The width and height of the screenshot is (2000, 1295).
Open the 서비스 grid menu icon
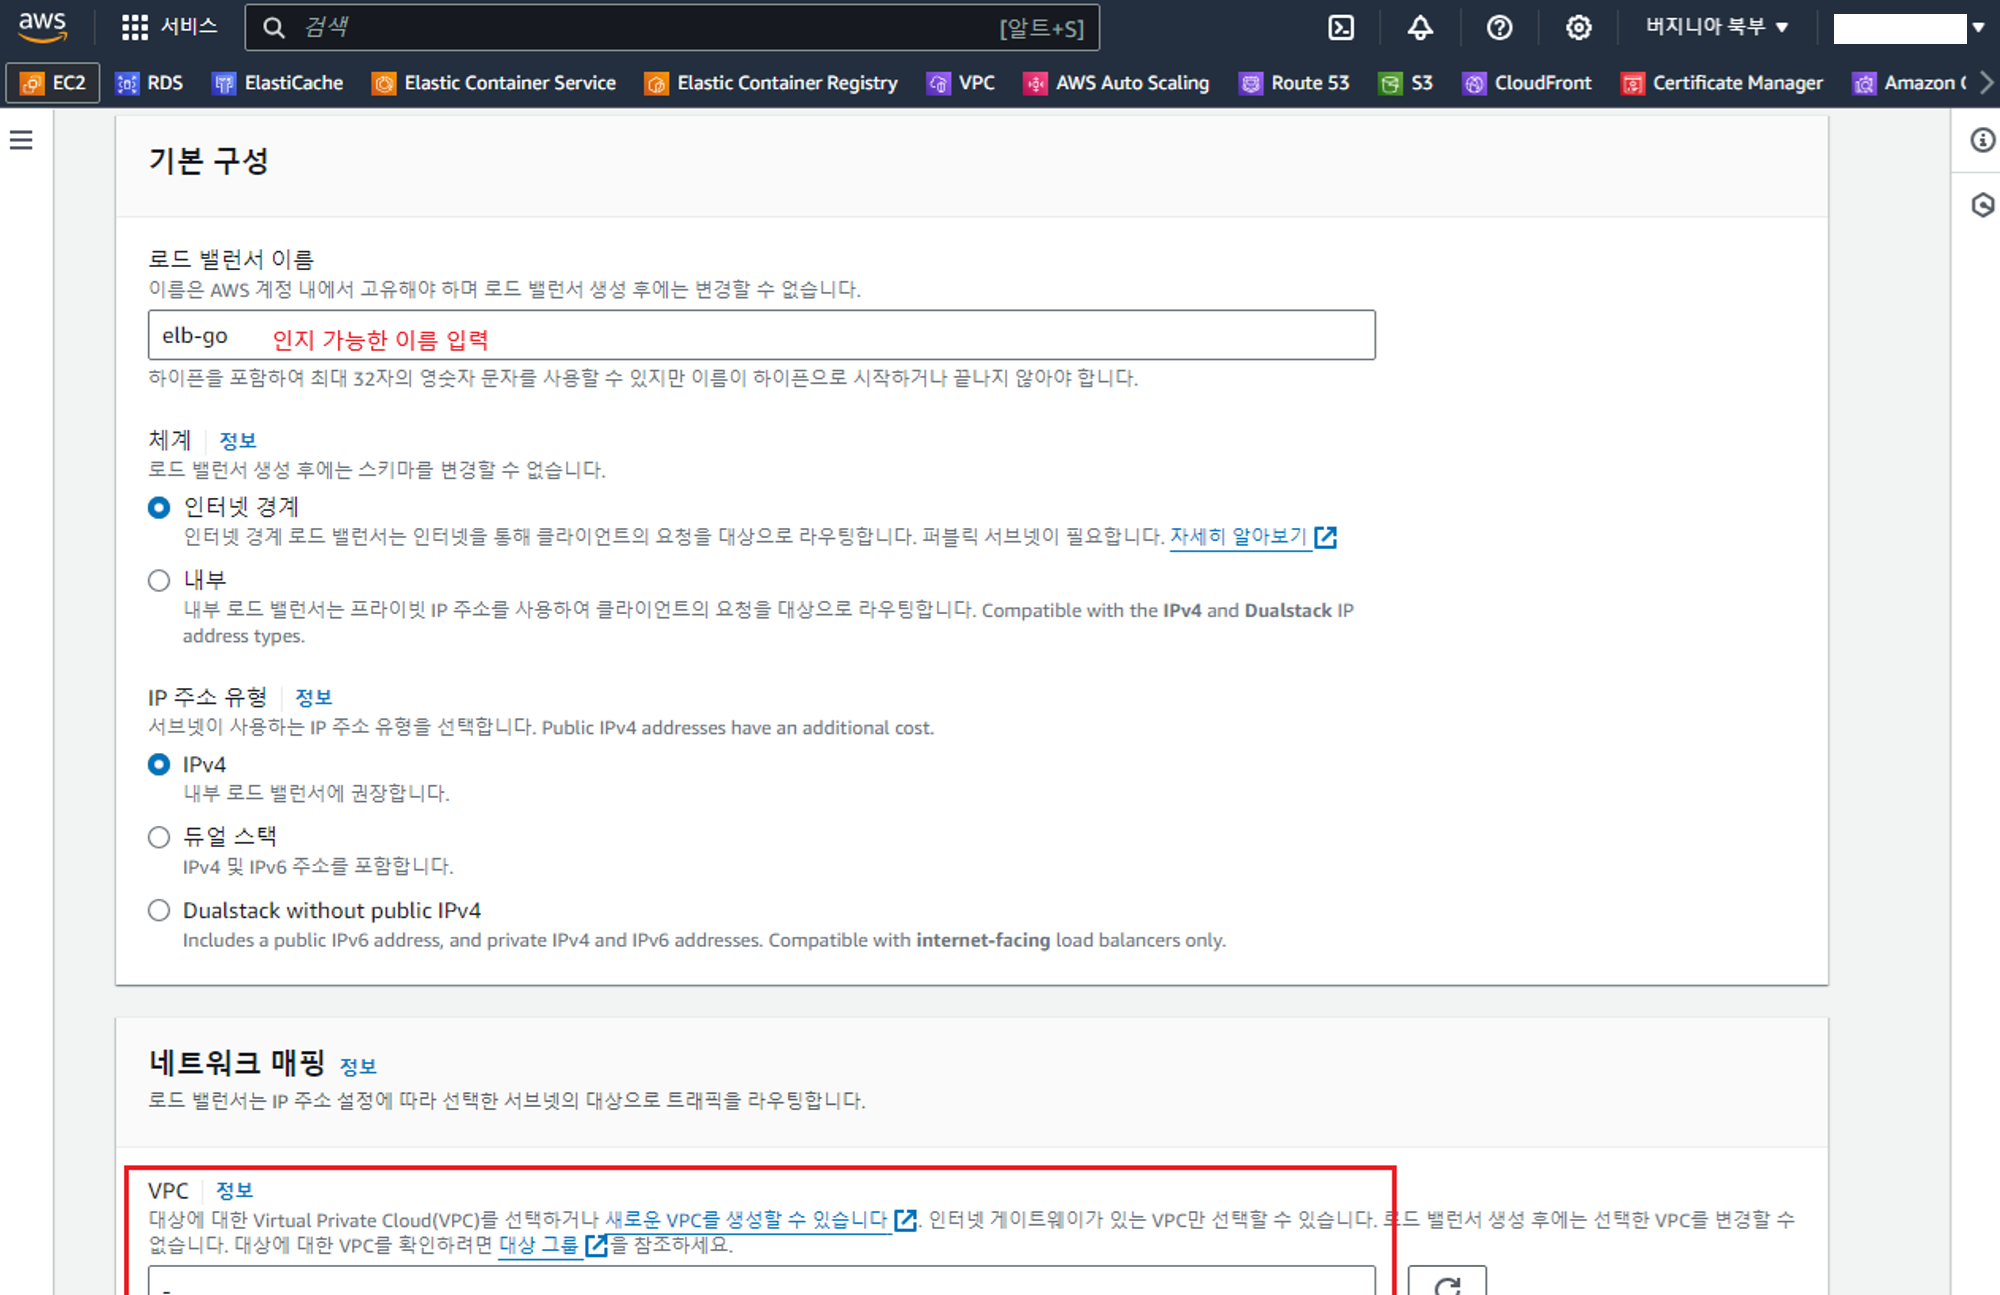pos(135,27)
